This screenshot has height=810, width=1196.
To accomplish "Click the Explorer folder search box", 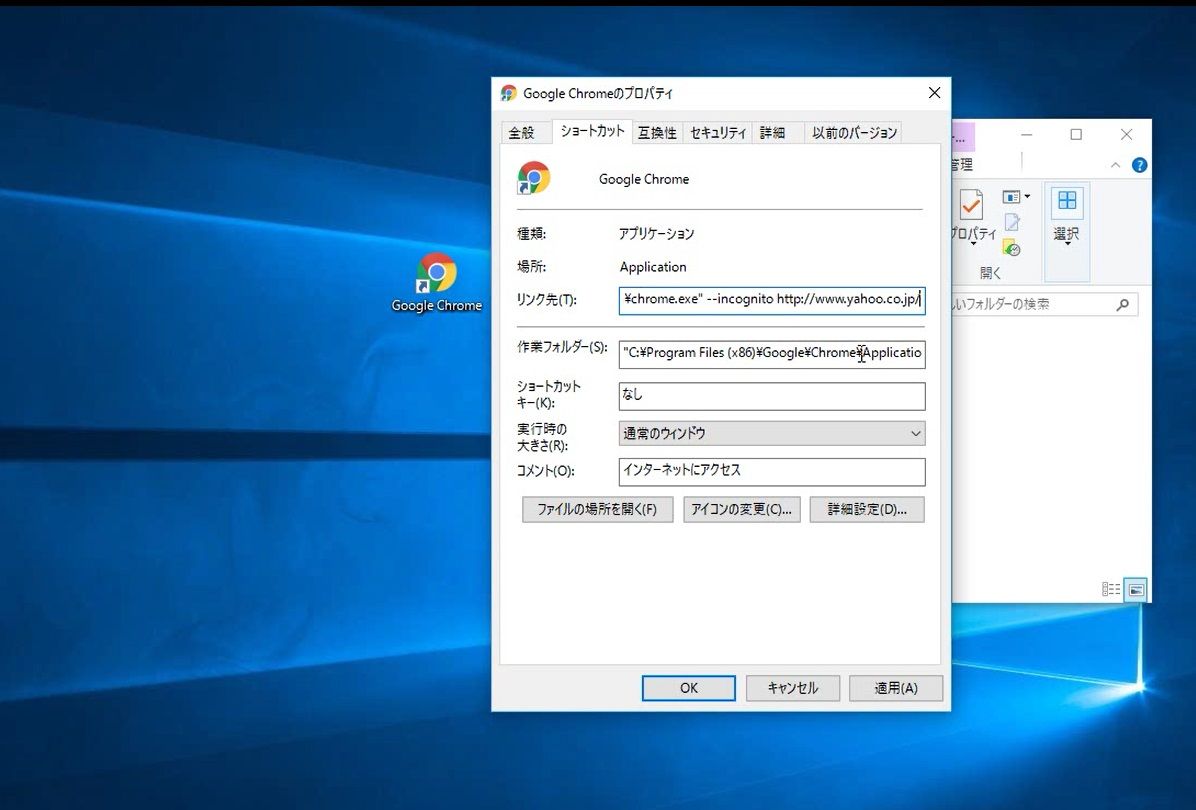I will tap(1045, 304).
